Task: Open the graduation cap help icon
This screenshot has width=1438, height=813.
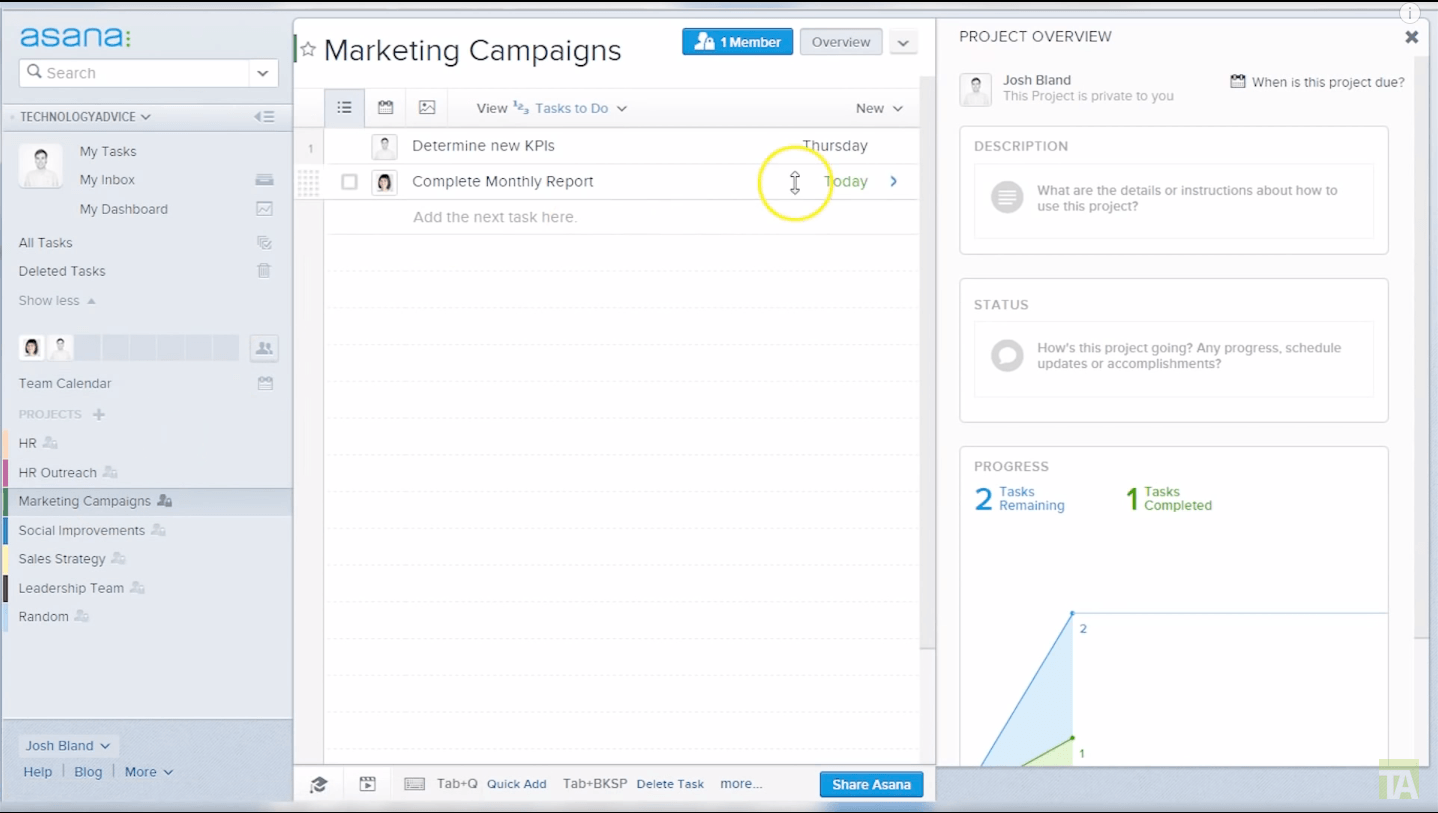Action: [319, 785]
